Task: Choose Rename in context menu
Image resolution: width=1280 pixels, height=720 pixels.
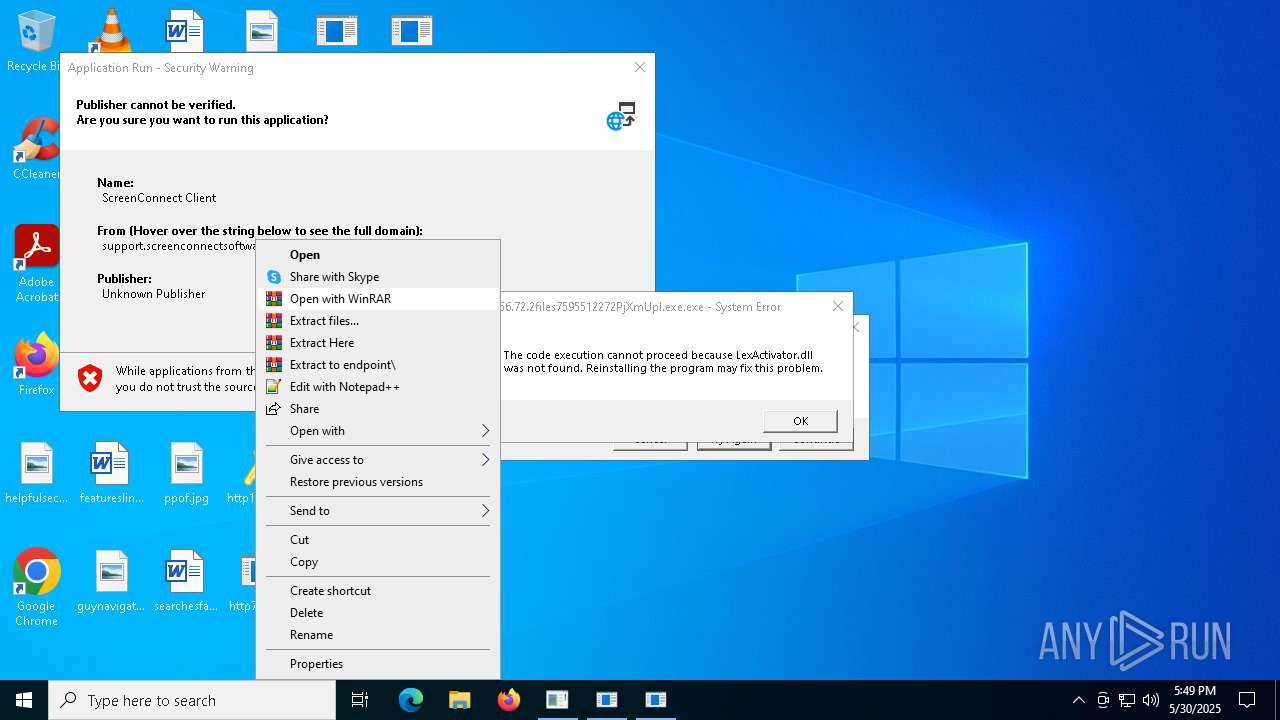Action: click(378, 635)
